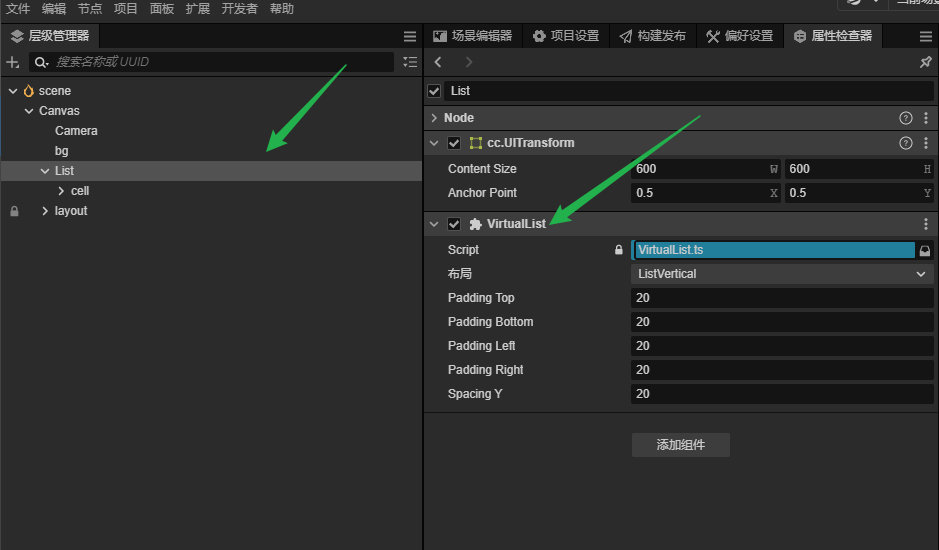Click the Padding Top input field
The width and height of the screenshot is (939, 550).
782,298
